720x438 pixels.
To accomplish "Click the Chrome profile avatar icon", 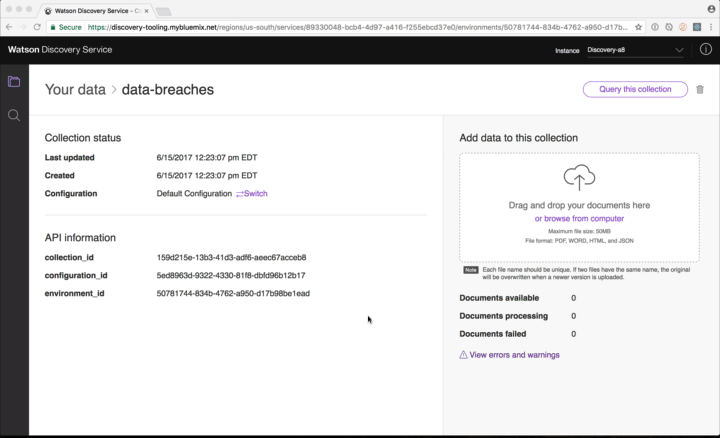I will pos(711,9).
